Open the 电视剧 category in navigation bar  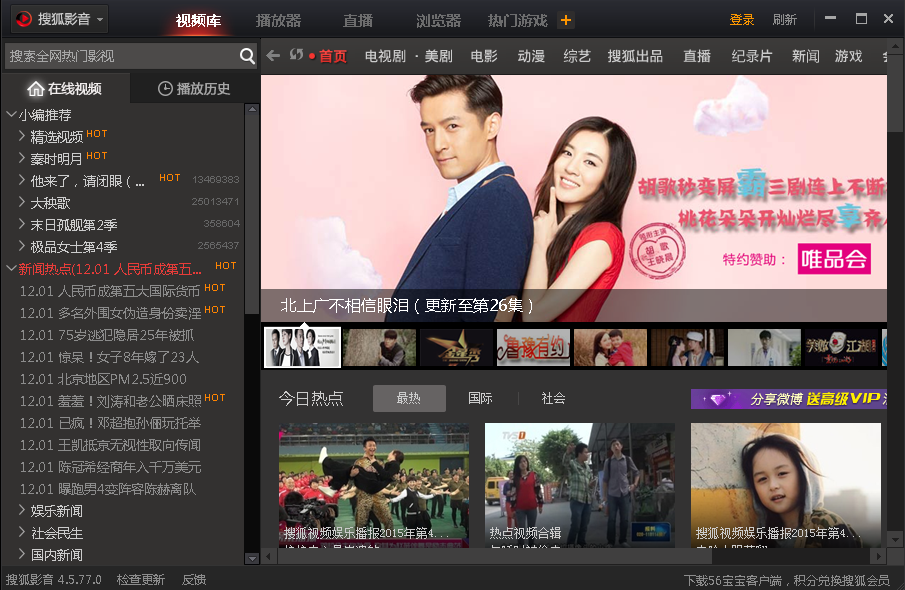click(384, 56)
